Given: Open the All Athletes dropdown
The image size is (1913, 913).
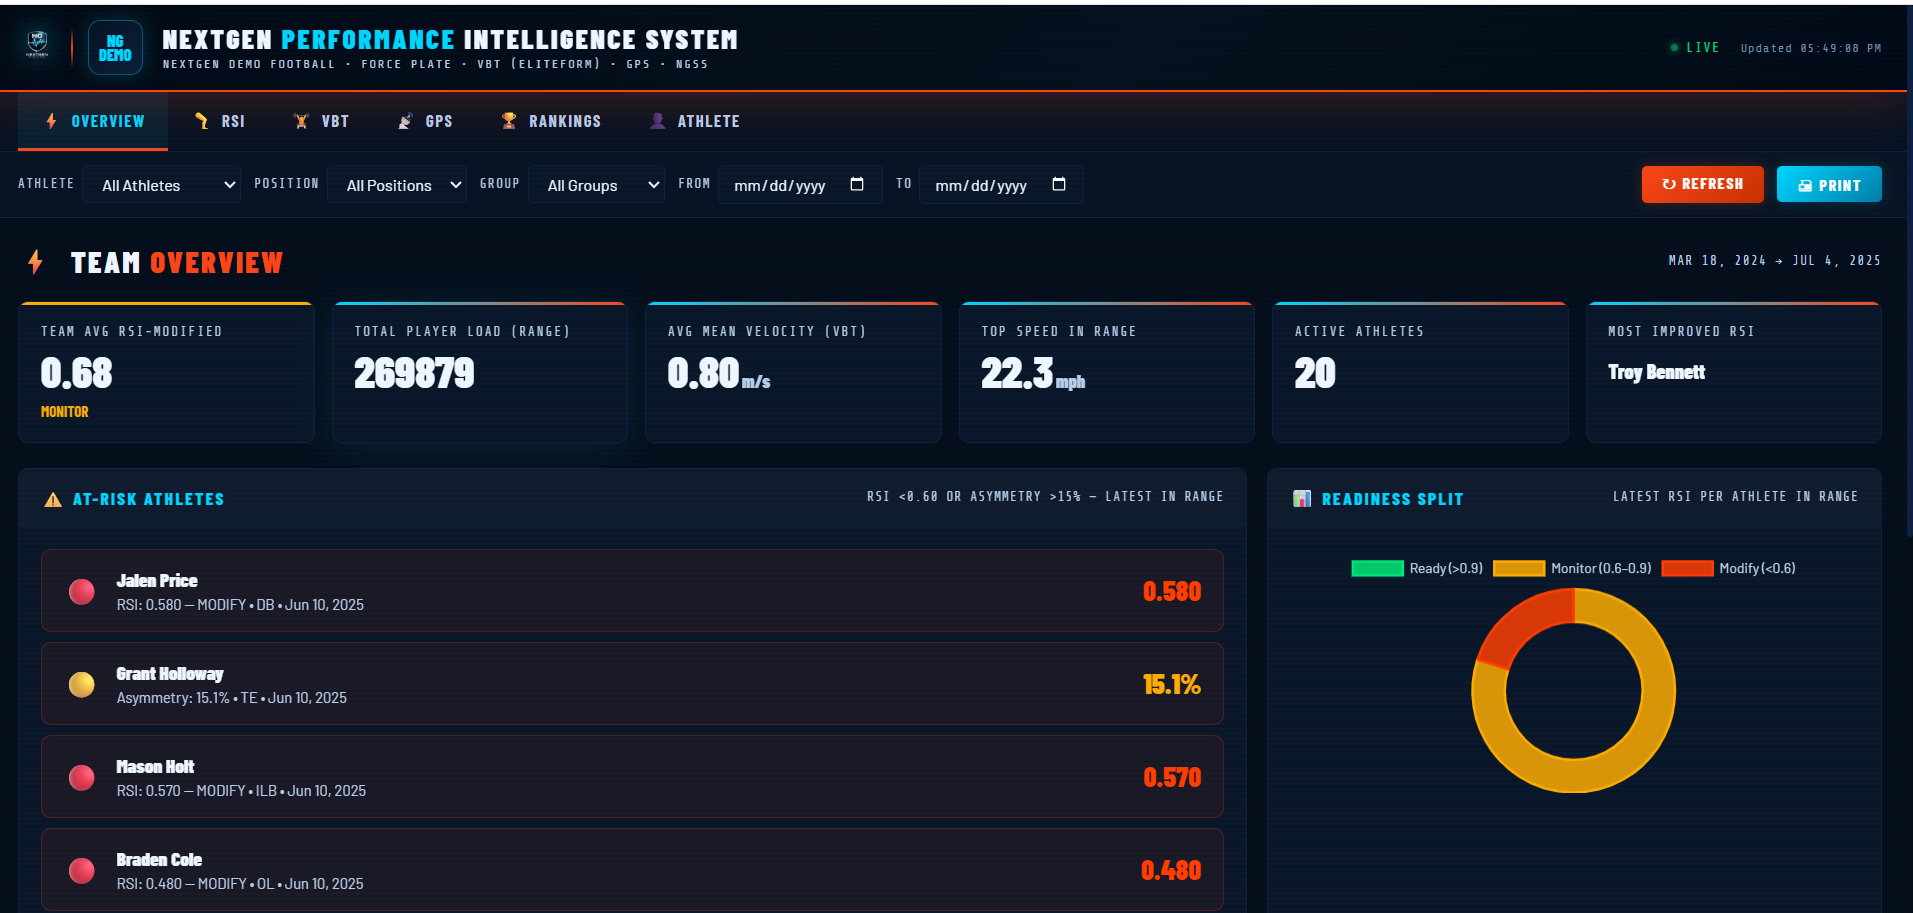Looking at the screenshot, I should point(162,185).
